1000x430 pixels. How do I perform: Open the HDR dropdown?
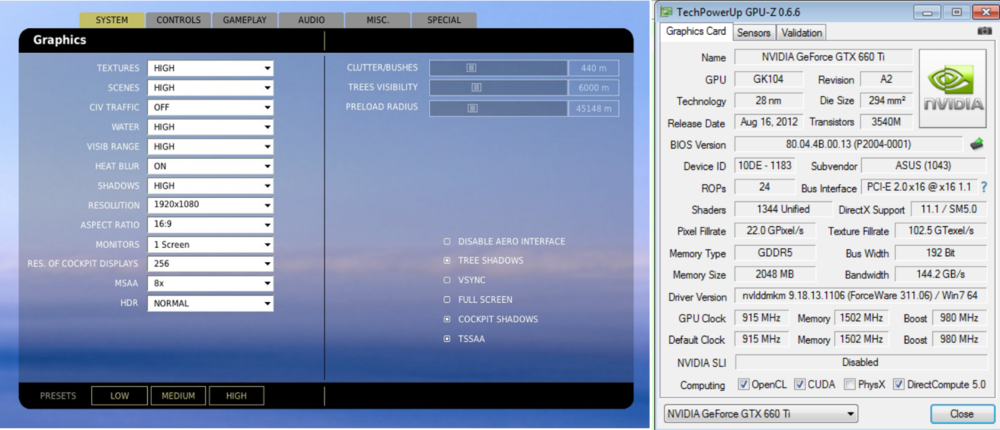click(x=210, y=304)
